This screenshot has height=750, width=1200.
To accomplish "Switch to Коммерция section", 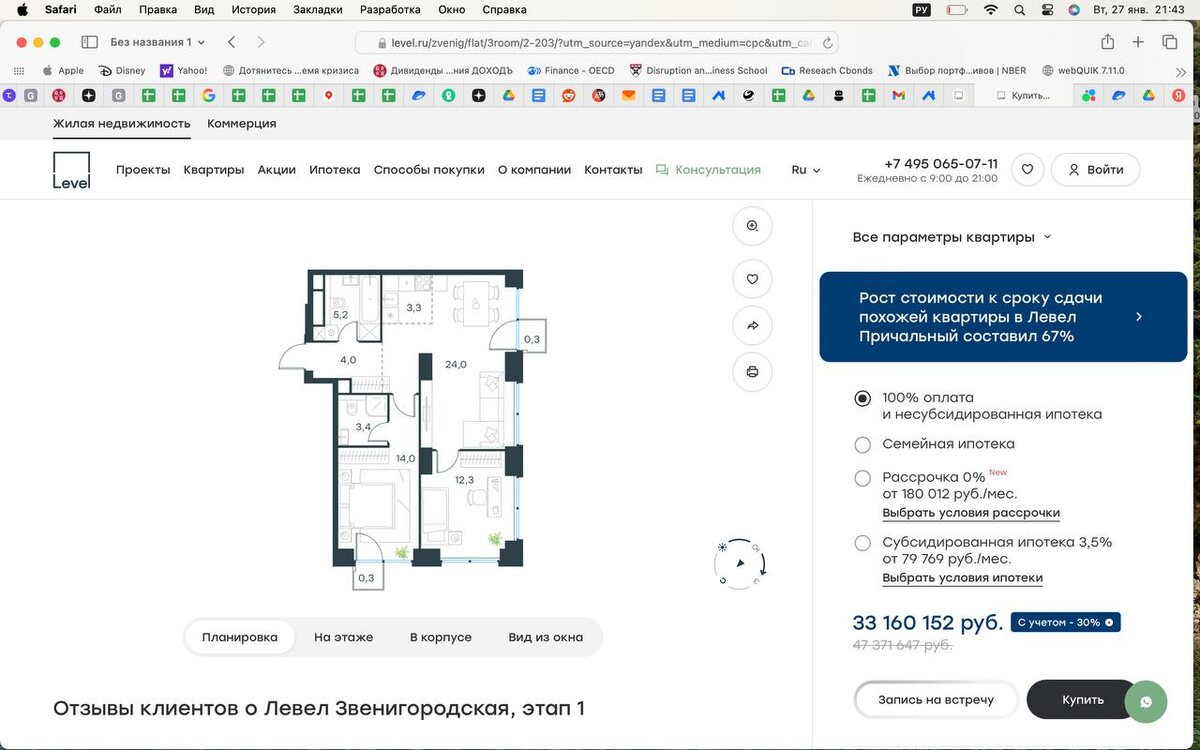I will coord(242,124).
